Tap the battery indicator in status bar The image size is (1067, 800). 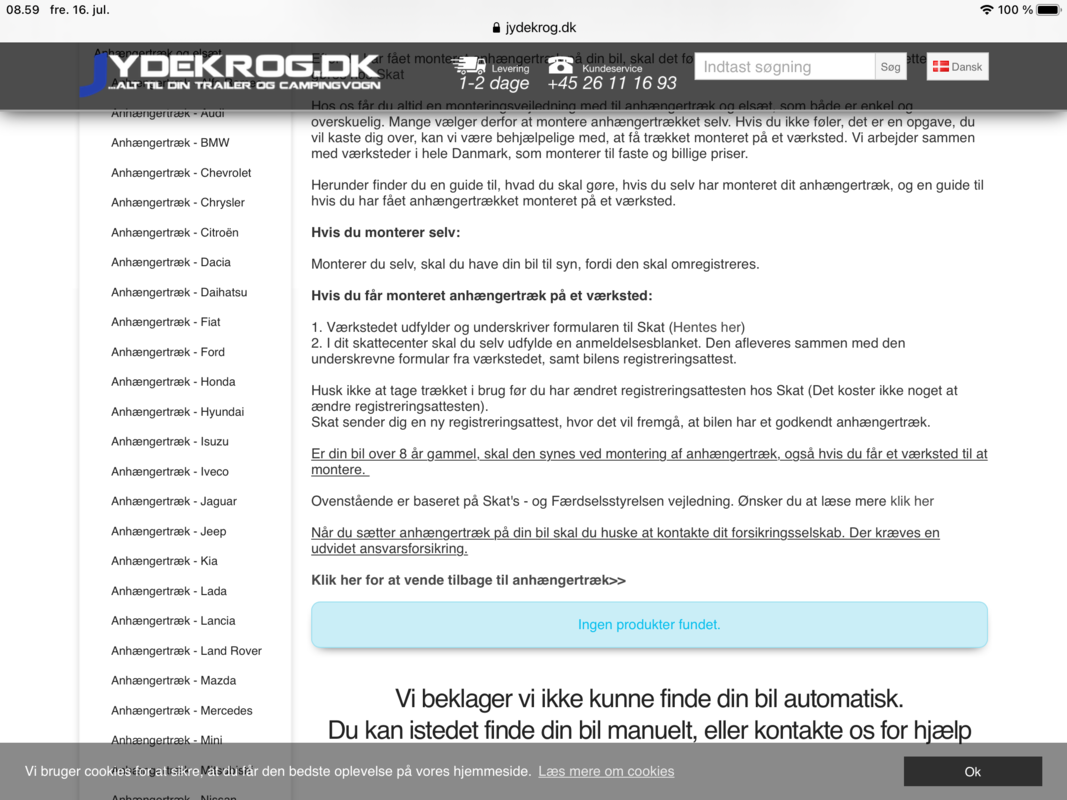(1047, 10)
